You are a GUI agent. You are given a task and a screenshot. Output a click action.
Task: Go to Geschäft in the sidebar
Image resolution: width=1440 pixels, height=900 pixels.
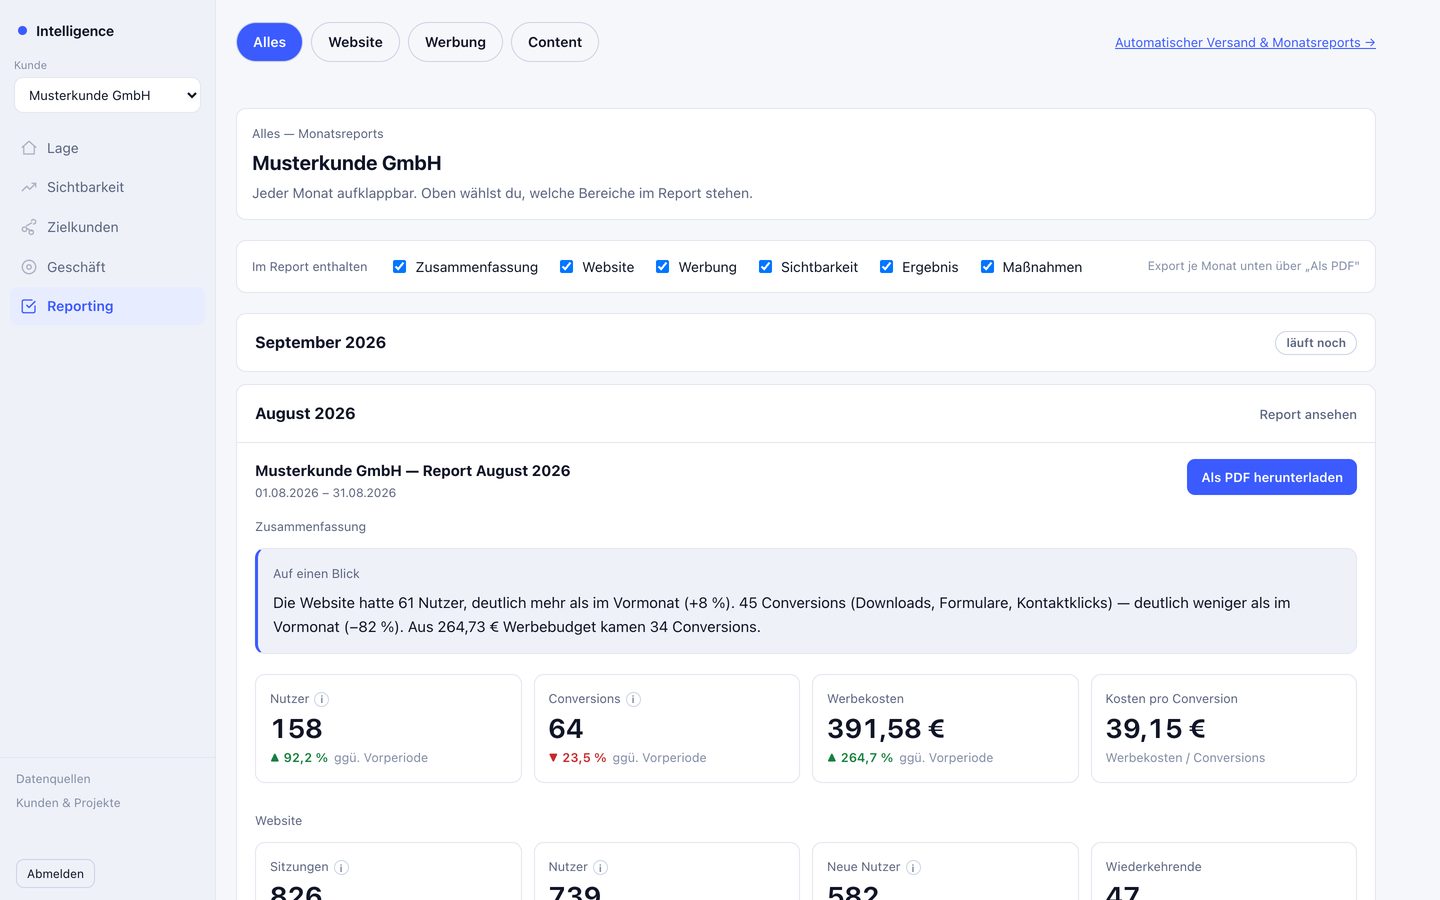tap(107, 267)
